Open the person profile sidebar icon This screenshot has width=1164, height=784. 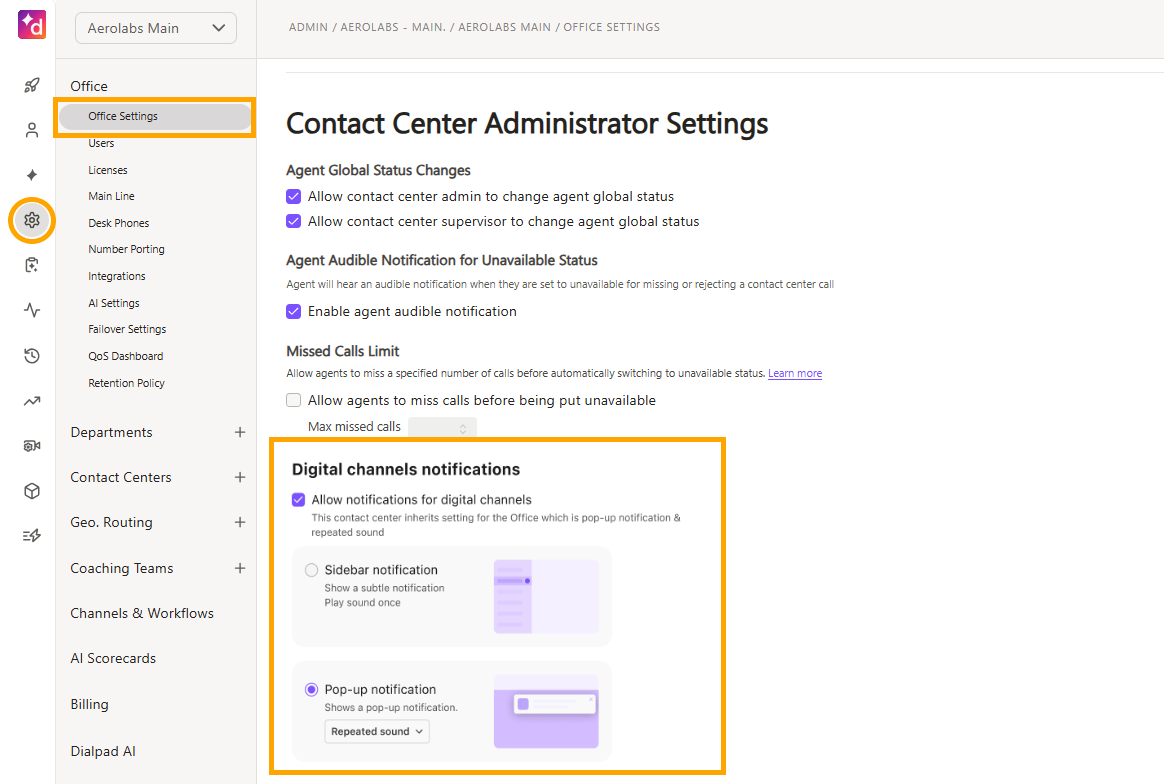tap(32, 131)
